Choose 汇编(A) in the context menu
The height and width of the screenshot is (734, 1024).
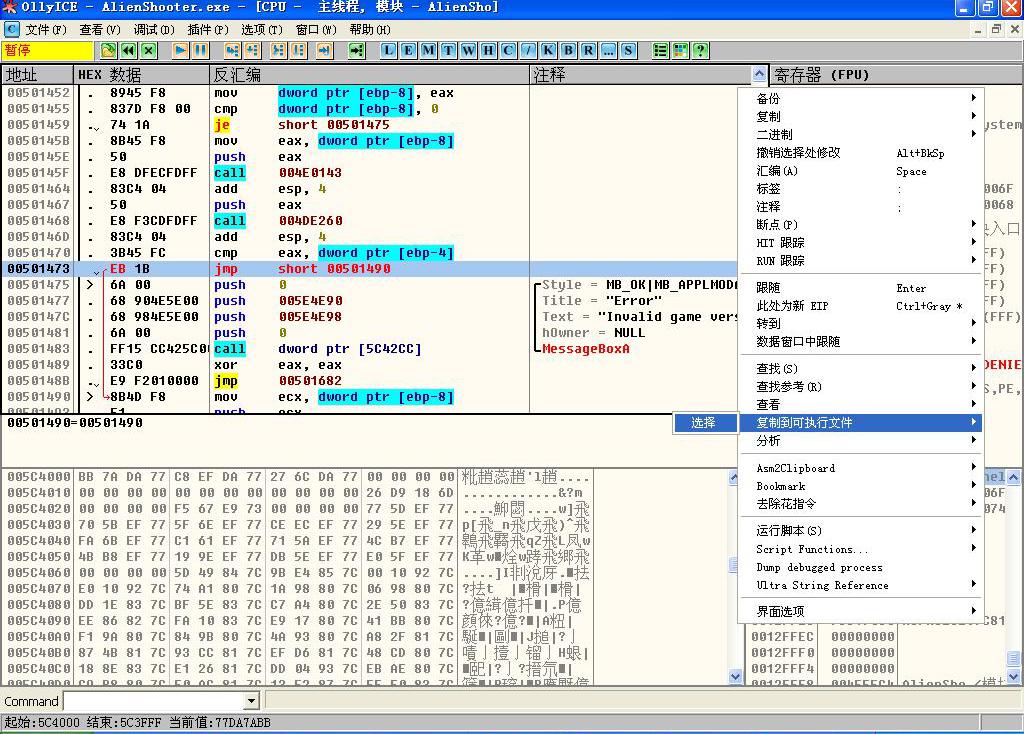(860, 171)
